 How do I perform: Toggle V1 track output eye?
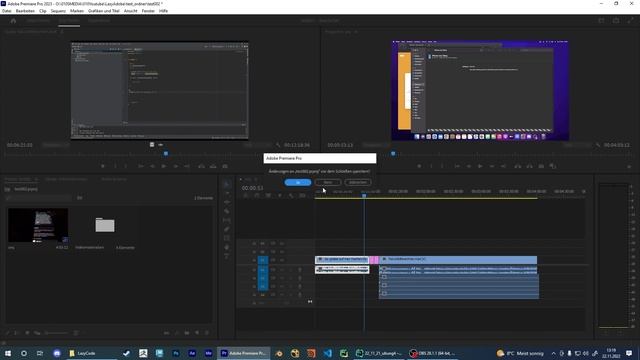(281, 260)
